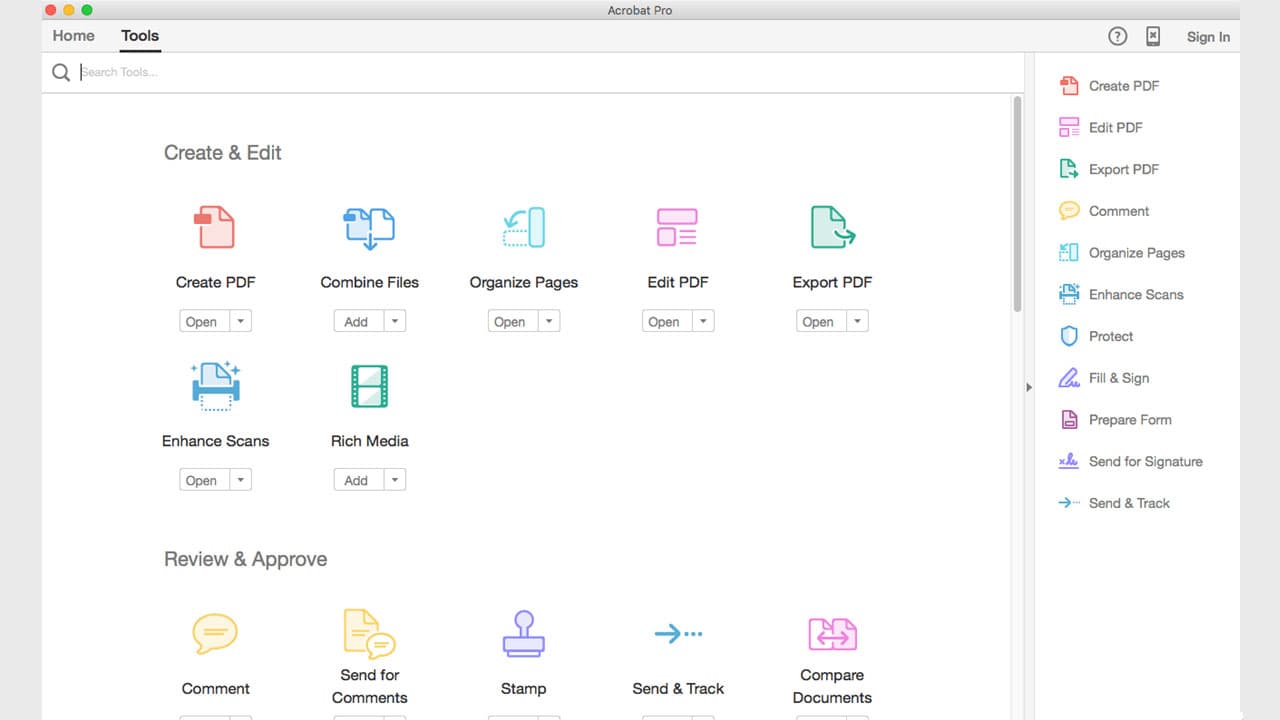Click the Send for Signature sidebar icon
The width and height of the screenshot is (1280, 720).
coord(1068,461)
